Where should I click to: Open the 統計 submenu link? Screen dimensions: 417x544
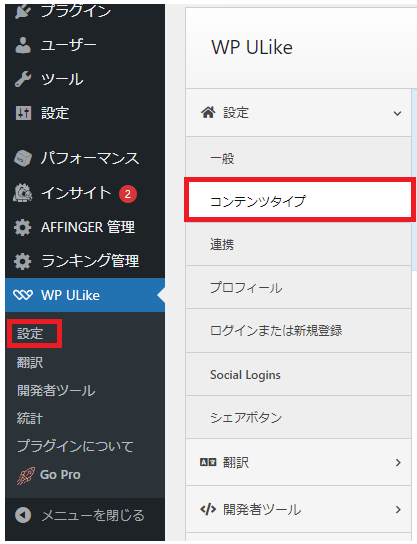tap(30, 418)
